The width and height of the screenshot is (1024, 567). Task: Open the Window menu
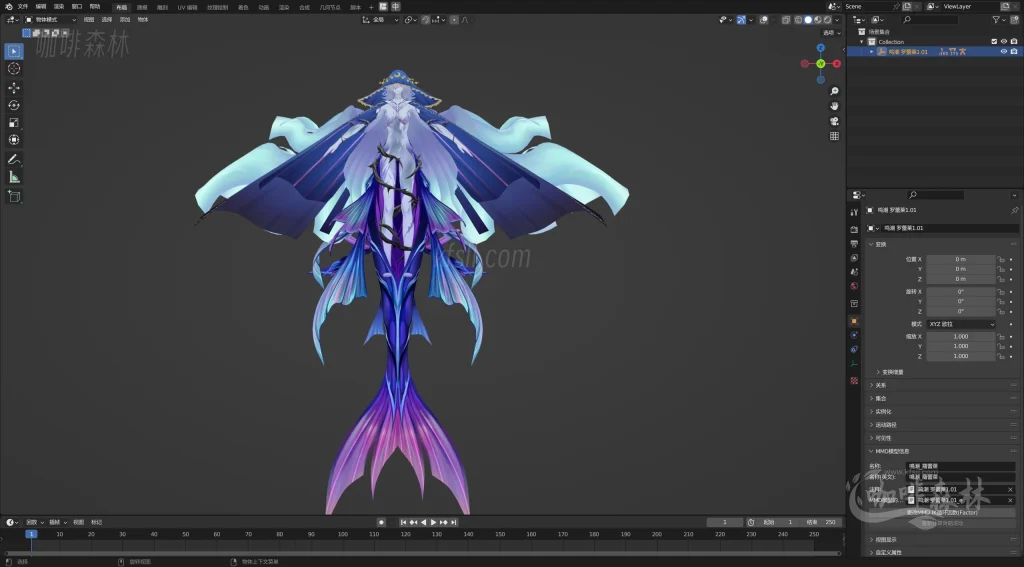coord(77,7)
